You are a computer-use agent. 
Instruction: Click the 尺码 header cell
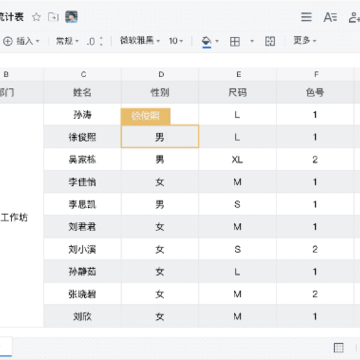coord(238,92)
